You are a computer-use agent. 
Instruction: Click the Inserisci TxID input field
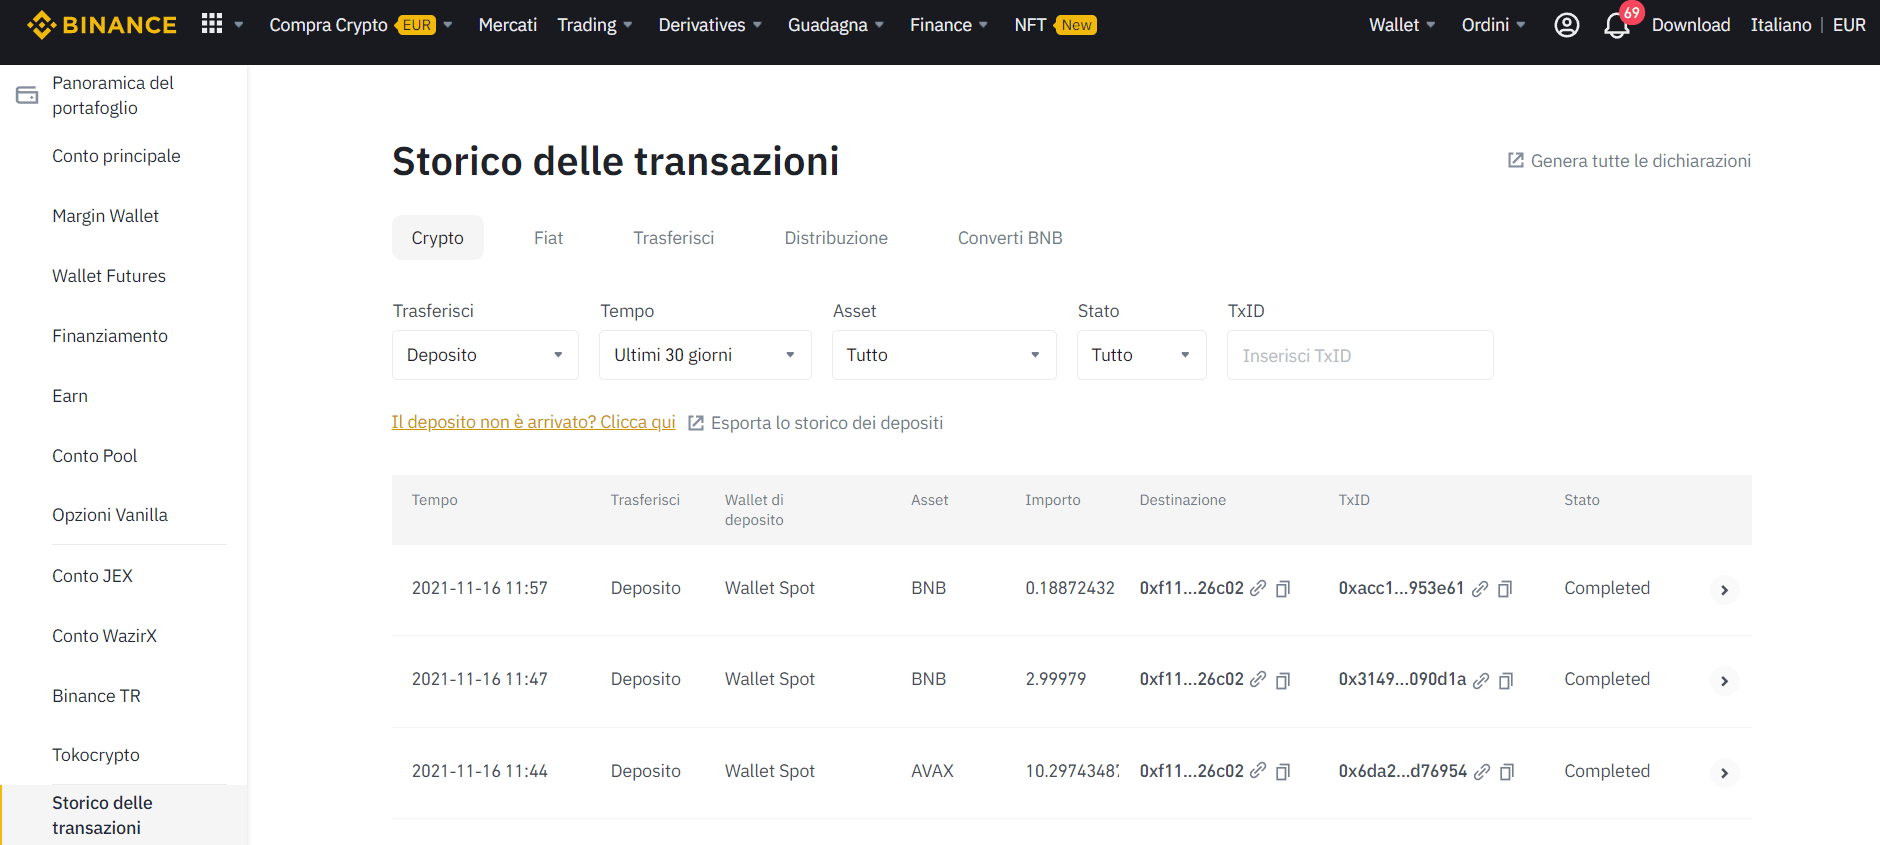click(1360, 355)
